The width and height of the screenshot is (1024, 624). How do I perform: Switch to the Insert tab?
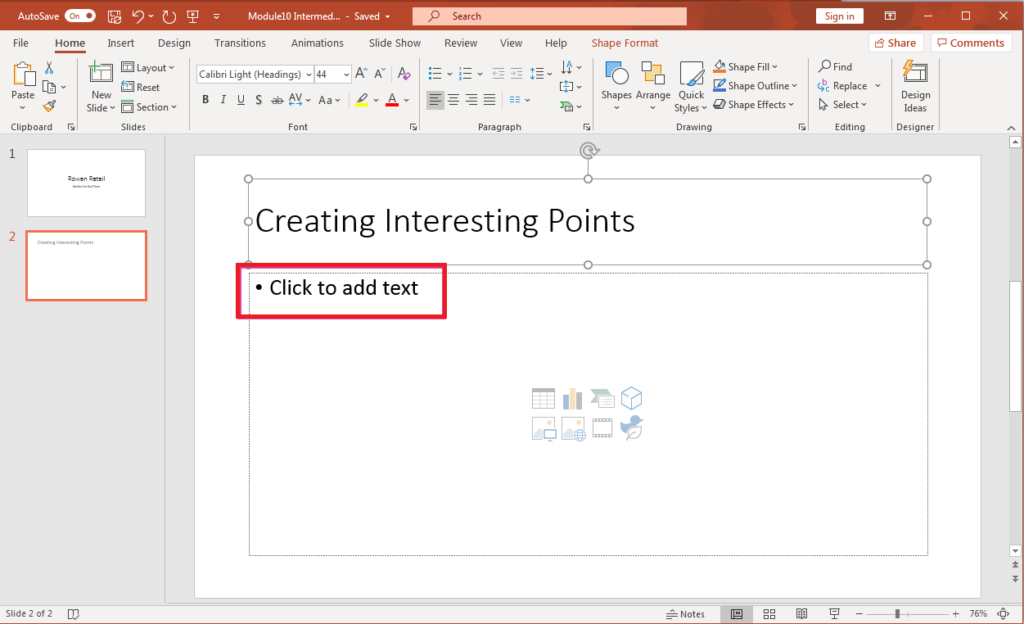click(121, 43)
